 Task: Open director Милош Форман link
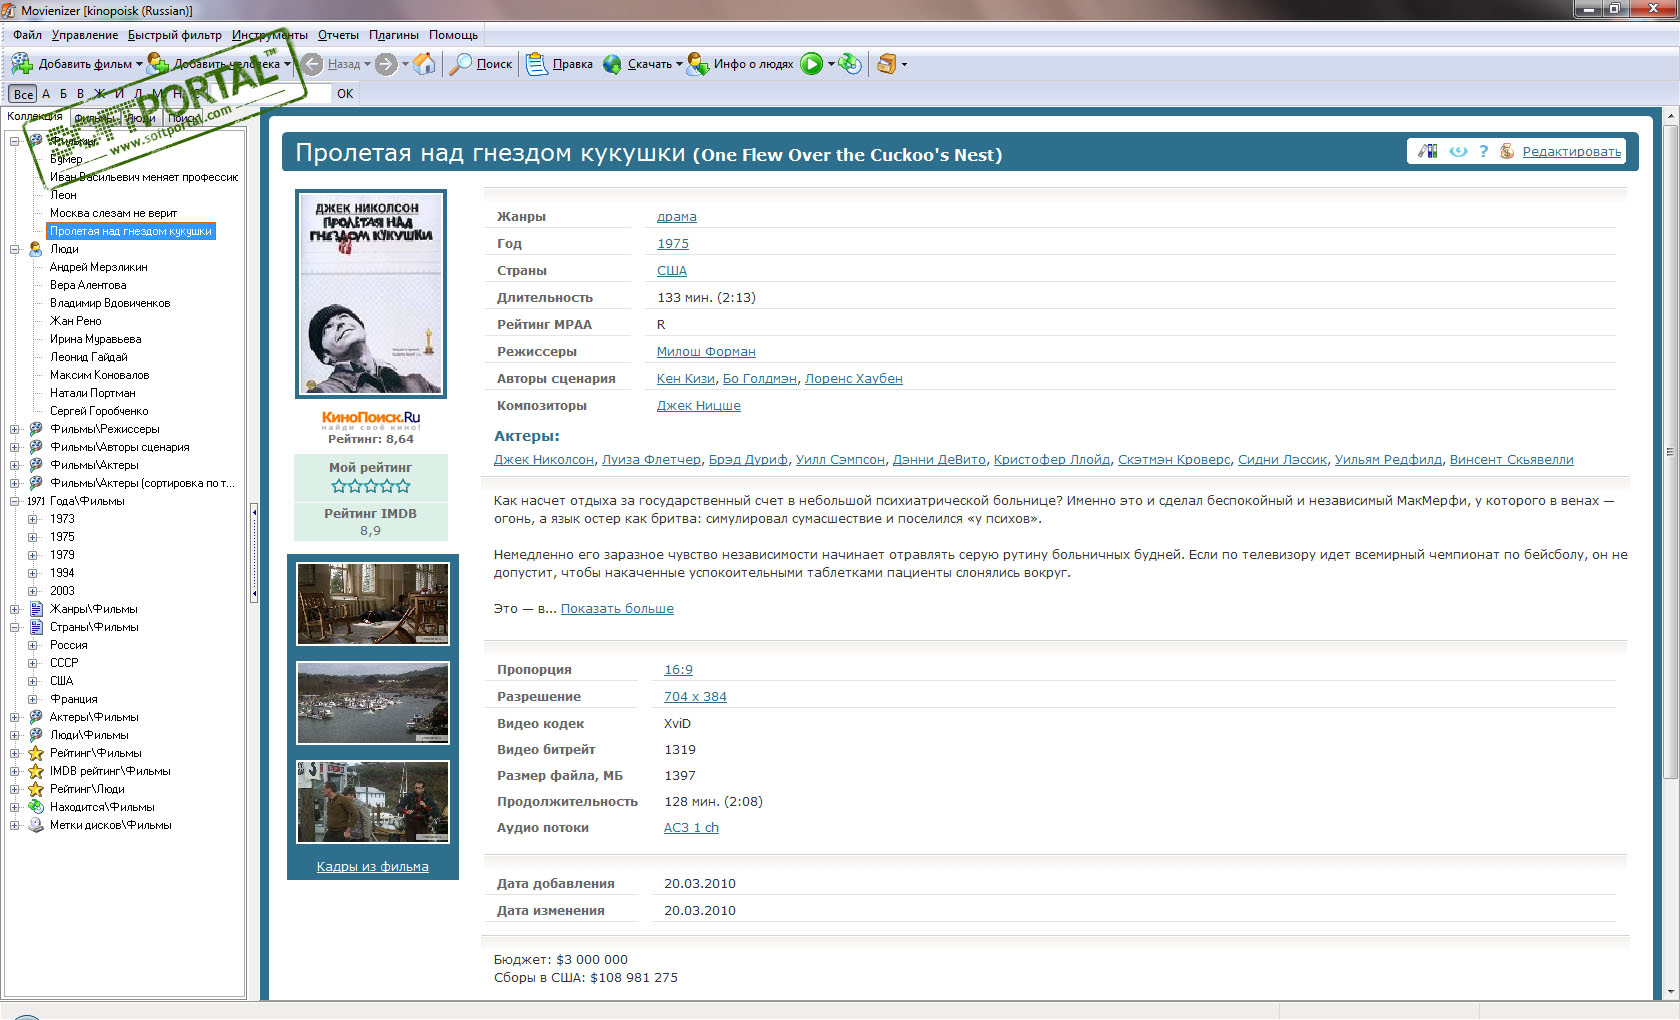click(x=706, y=352)
